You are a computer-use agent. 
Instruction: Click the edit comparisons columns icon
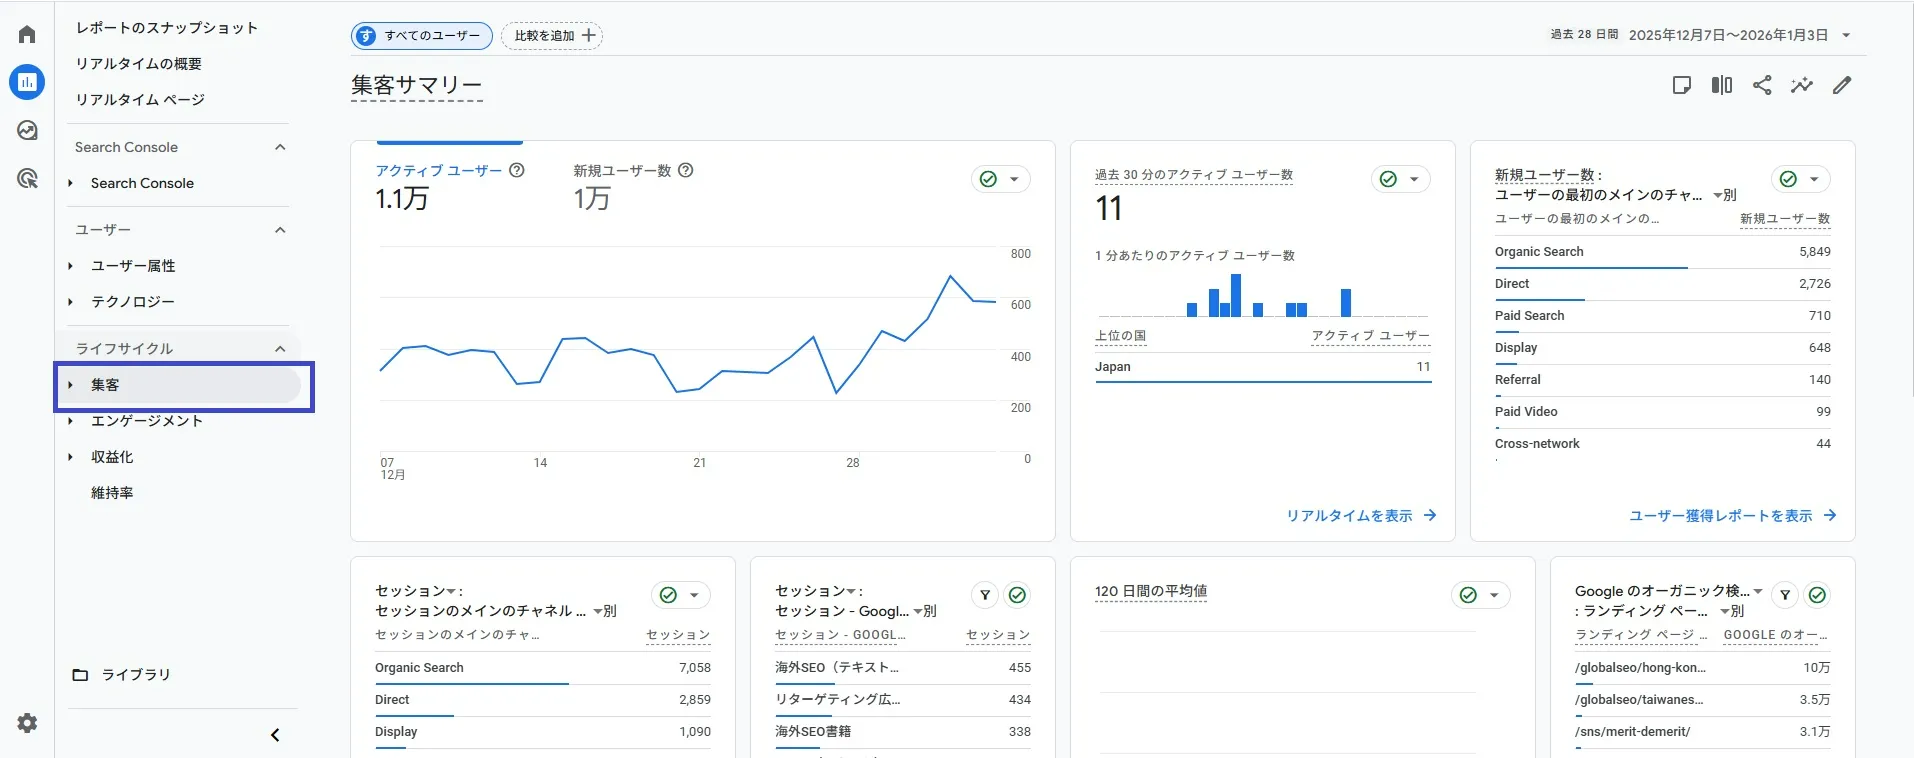(1722, 85)
